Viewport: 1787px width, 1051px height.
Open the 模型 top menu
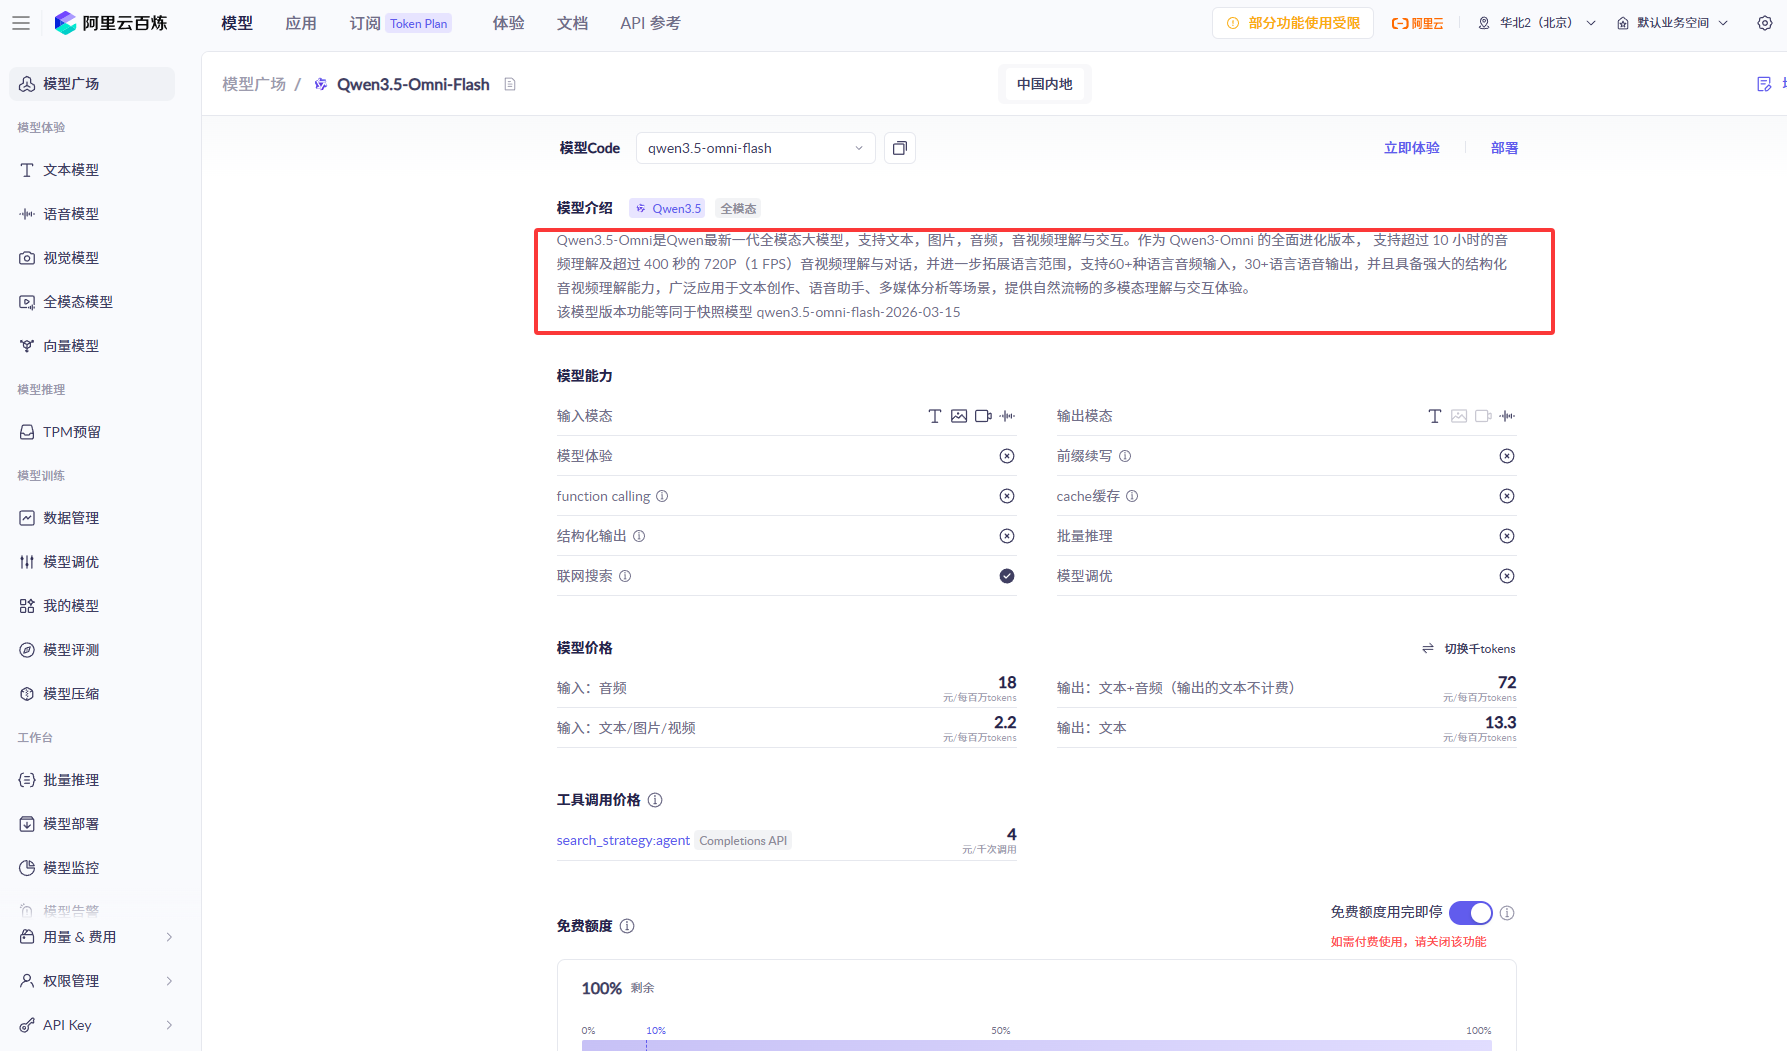[x=237, y=23]
